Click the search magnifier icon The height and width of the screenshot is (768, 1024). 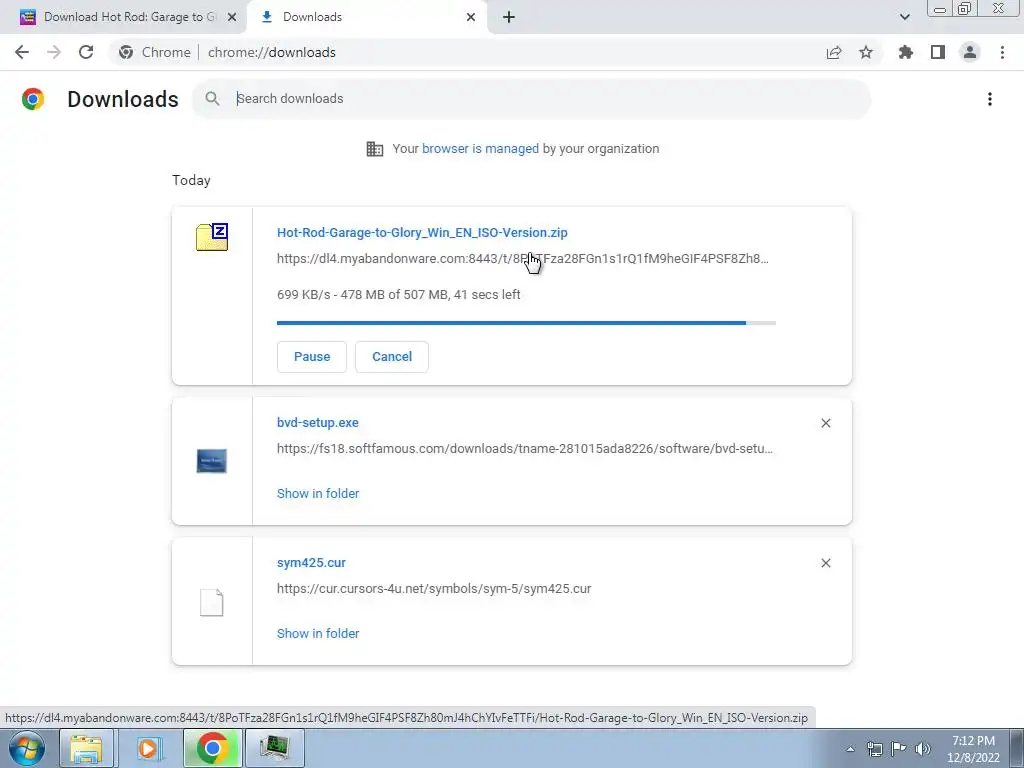212,99
